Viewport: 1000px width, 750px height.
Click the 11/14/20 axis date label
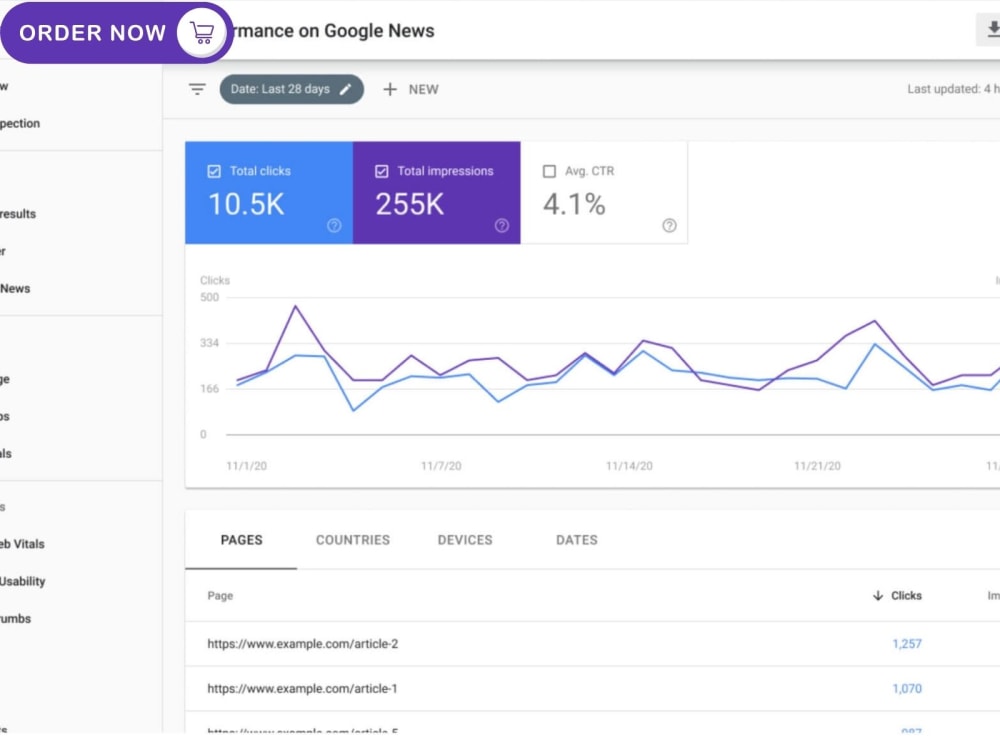click(629, 466)
